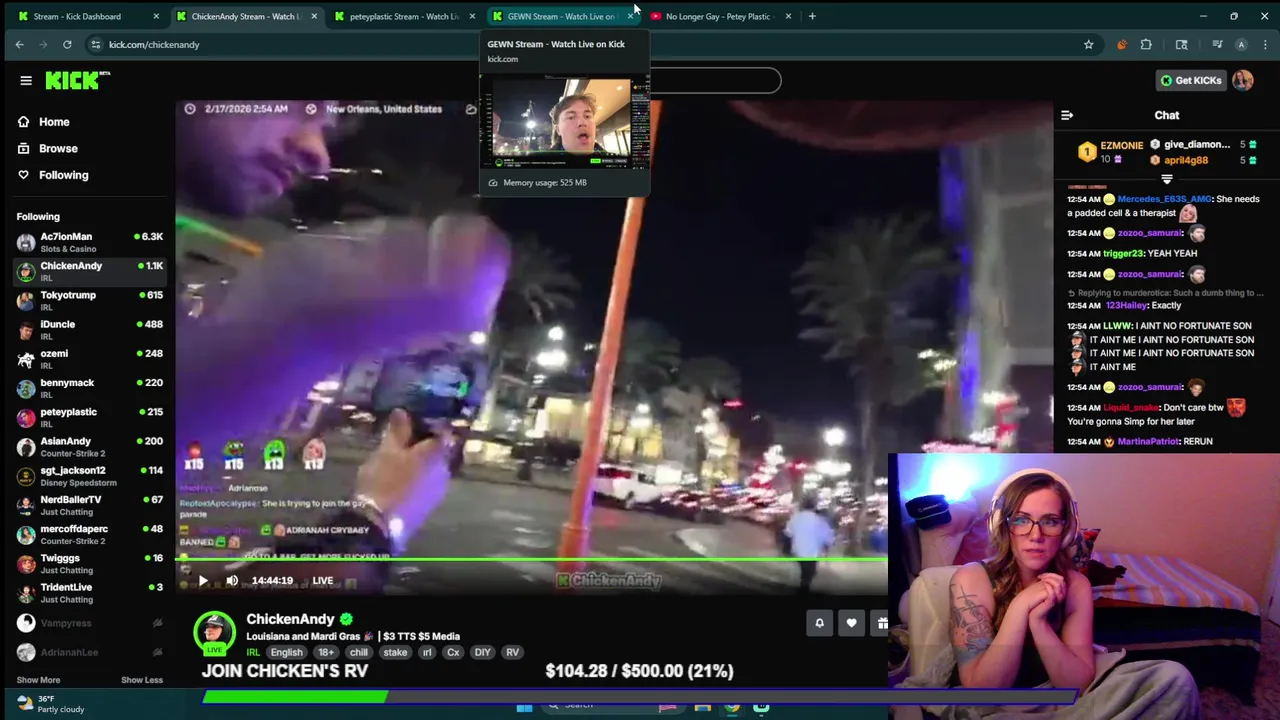Image resolution: width=1280 pixels, height=720 pixels.
Task: Jump to LIVE in player
Action: [x=322, y=580]
